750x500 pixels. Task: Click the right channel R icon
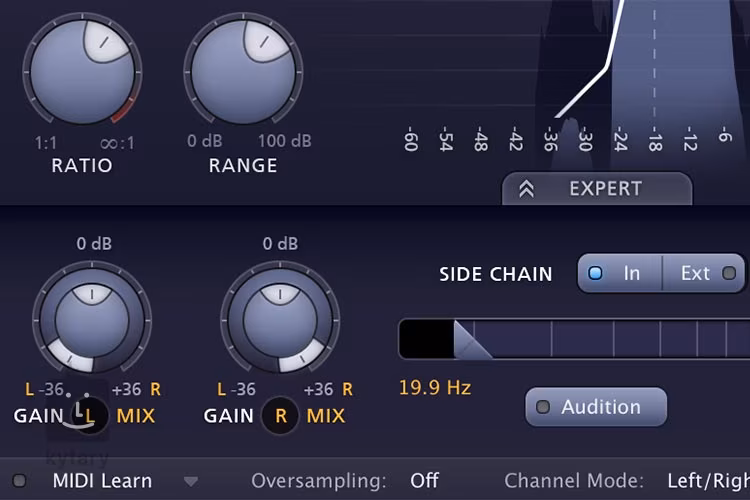click(x=280, y=416)
